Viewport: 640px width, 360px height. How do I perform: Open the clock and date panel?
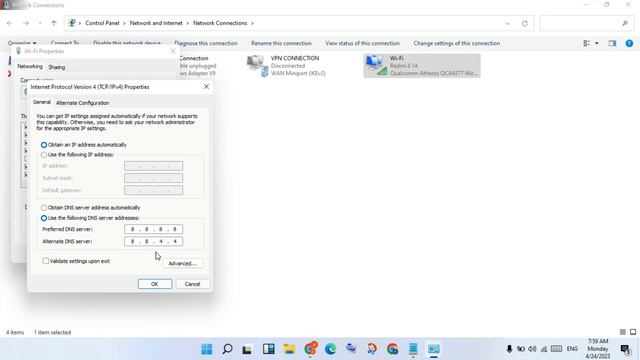click(598, 349)
